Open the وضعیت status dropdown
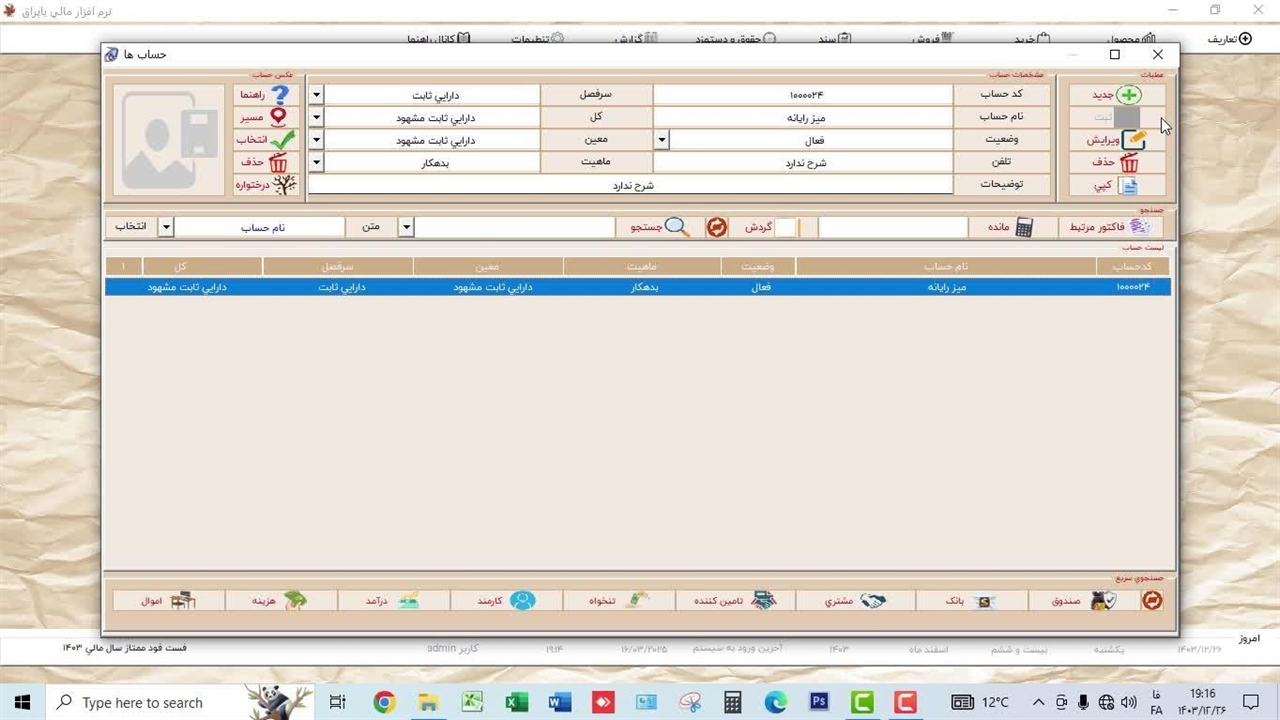The image size is (1280, 720). click(661, 140)
